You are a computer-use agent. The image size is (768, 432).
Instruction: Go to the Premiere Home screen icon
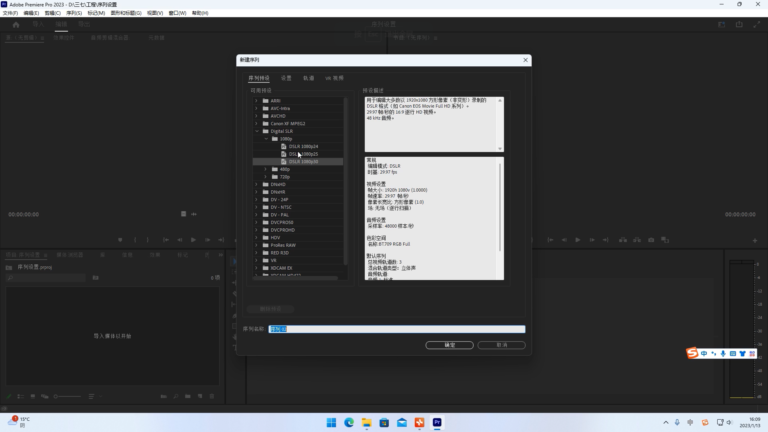[16, 24]
